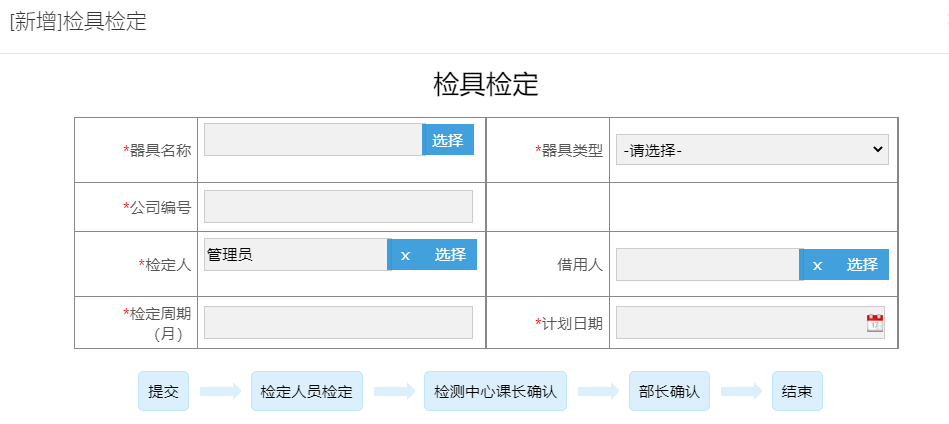This screenshot has width=949, height=424.
Task: Click the *计划日期 label
Action: 569,323
